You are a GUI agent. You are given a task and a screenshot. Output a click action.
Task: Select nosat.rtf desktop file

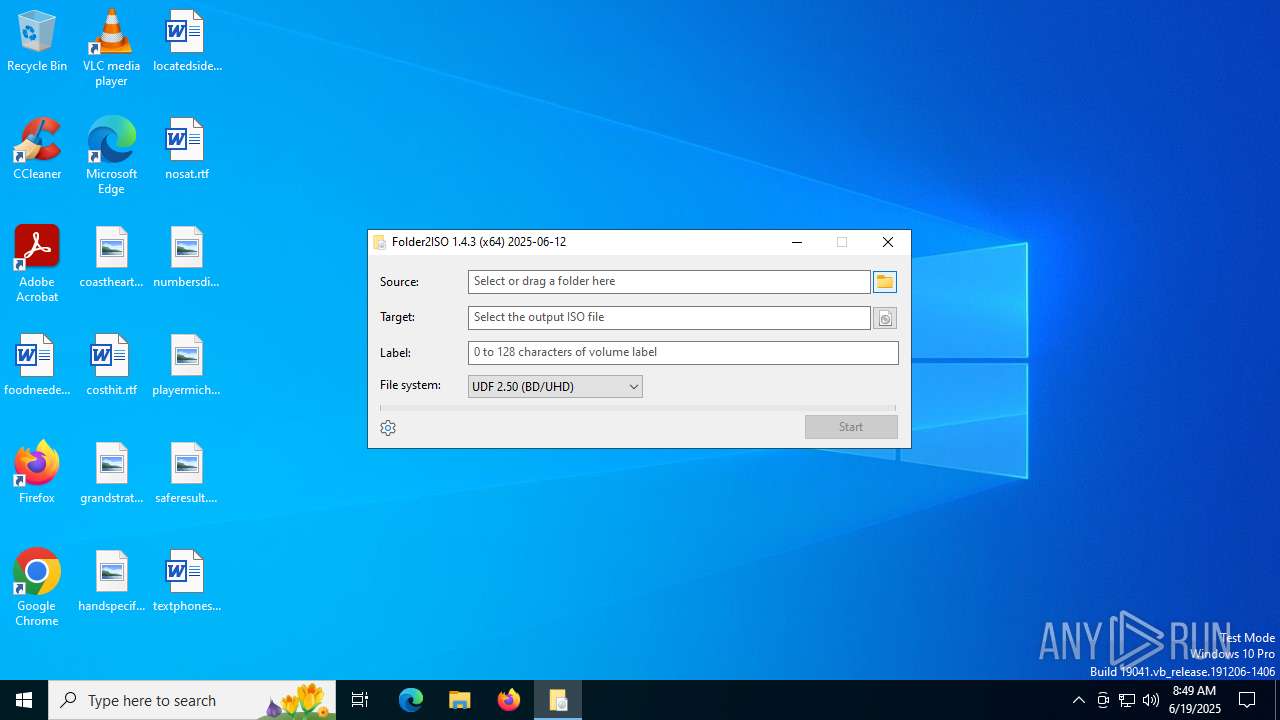[186, 150]
